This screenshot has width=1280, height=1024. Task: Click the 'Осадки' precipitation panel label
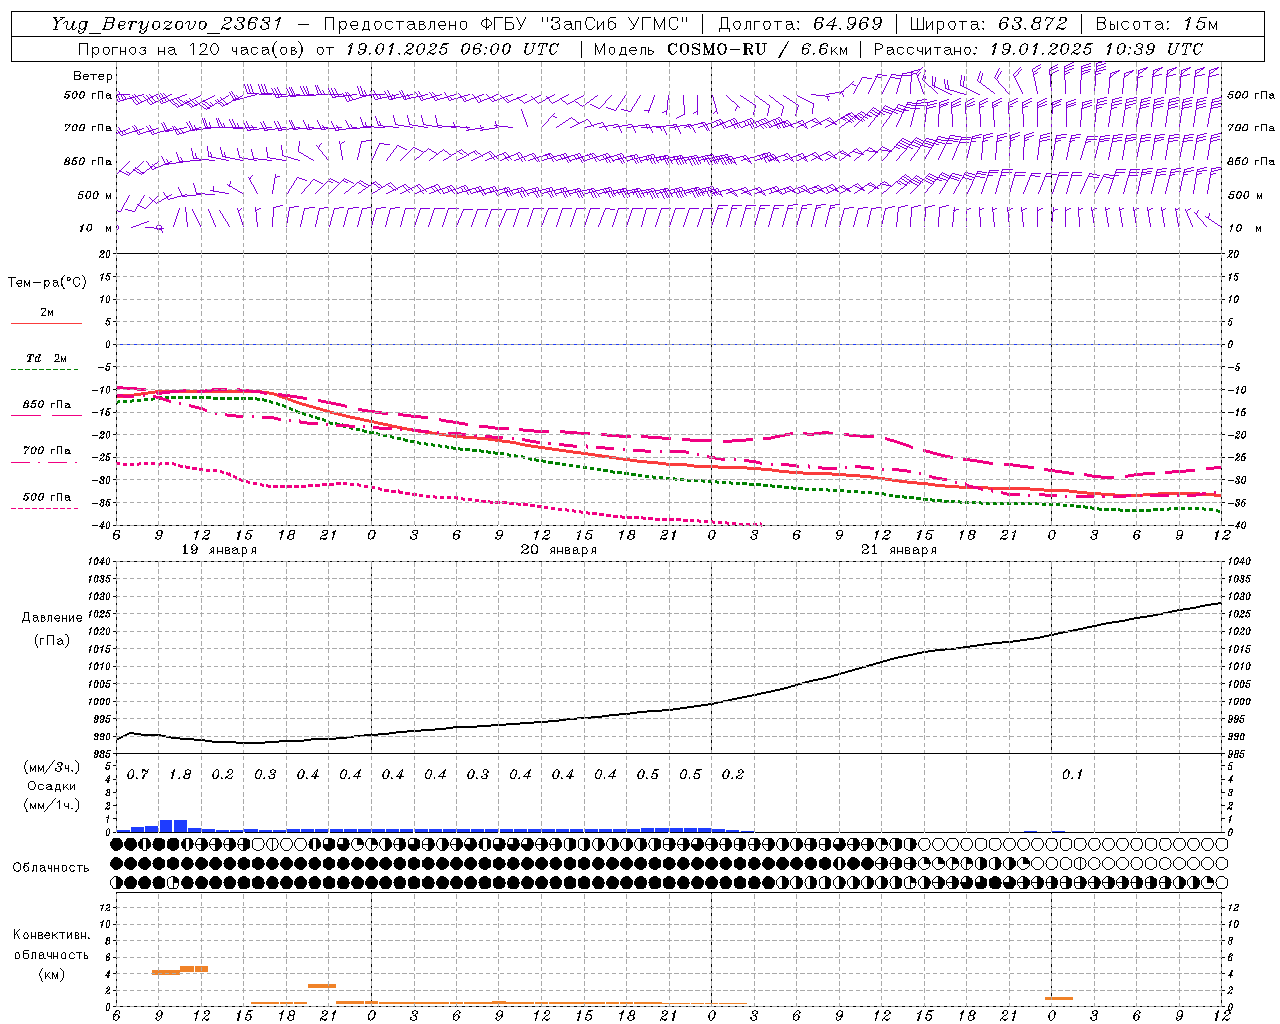tap(52, 786)
